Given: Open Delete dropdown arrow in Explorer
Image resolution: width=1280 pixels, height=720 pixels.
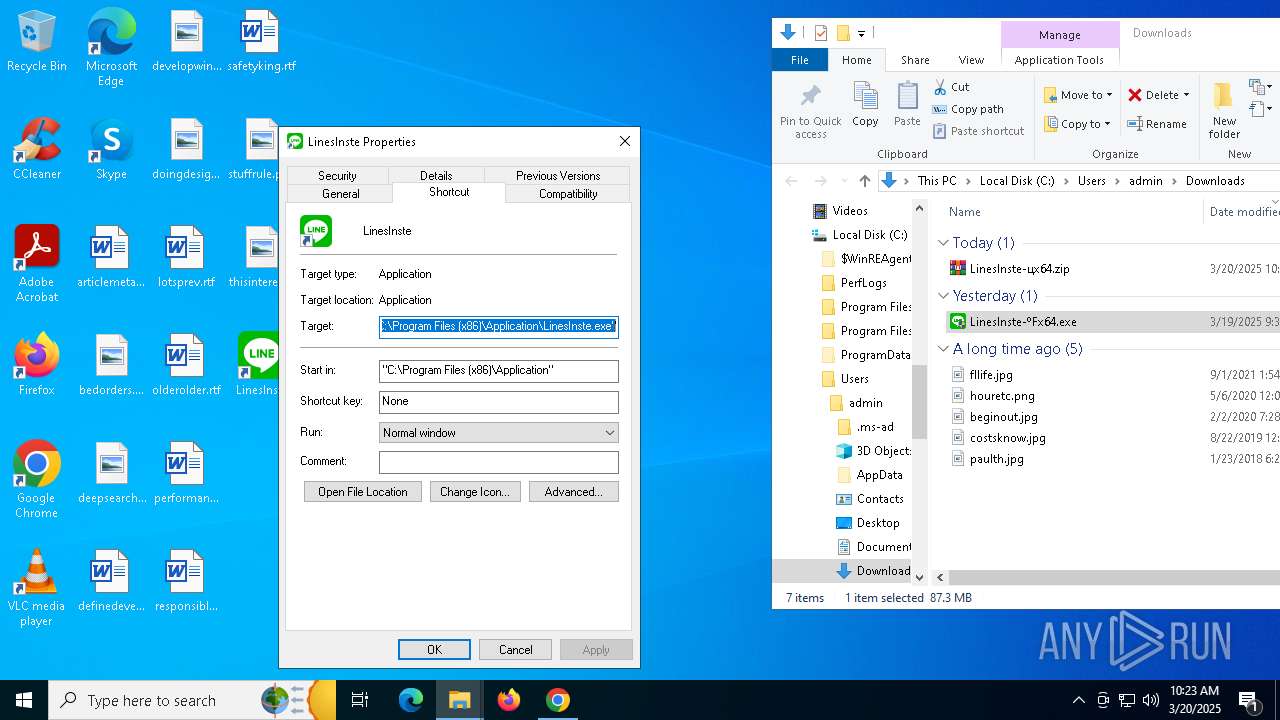Looking at the screenshot, I should (x=1186, y=95).
